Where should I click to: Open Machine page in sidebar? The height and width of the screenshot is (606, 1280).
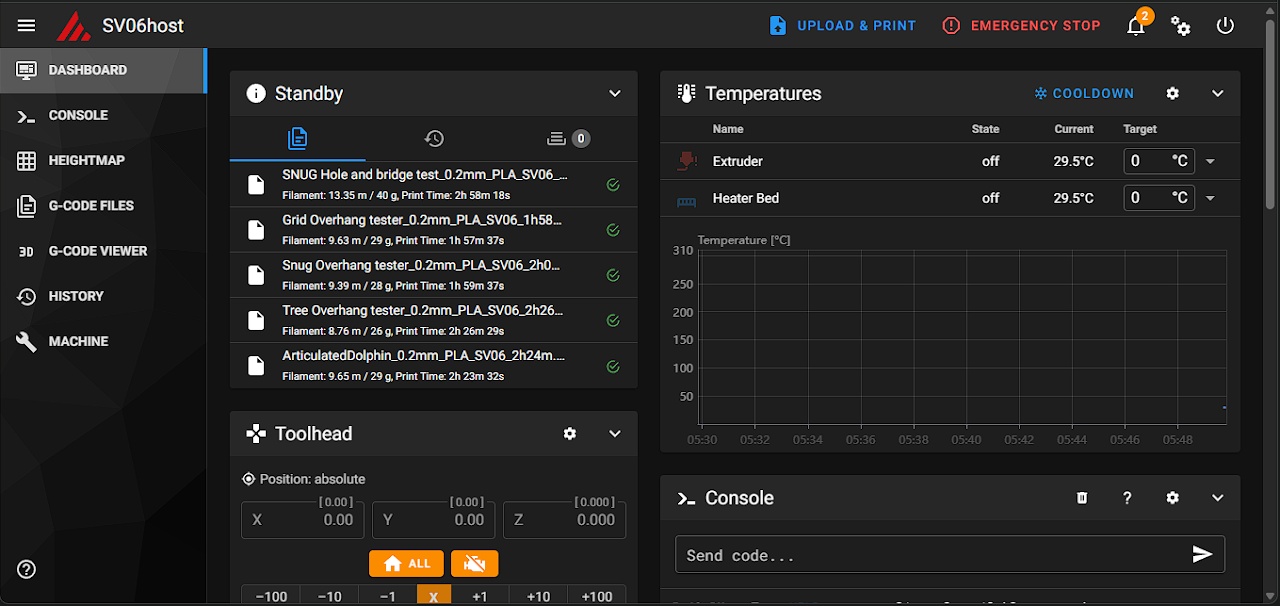point(103,341)
